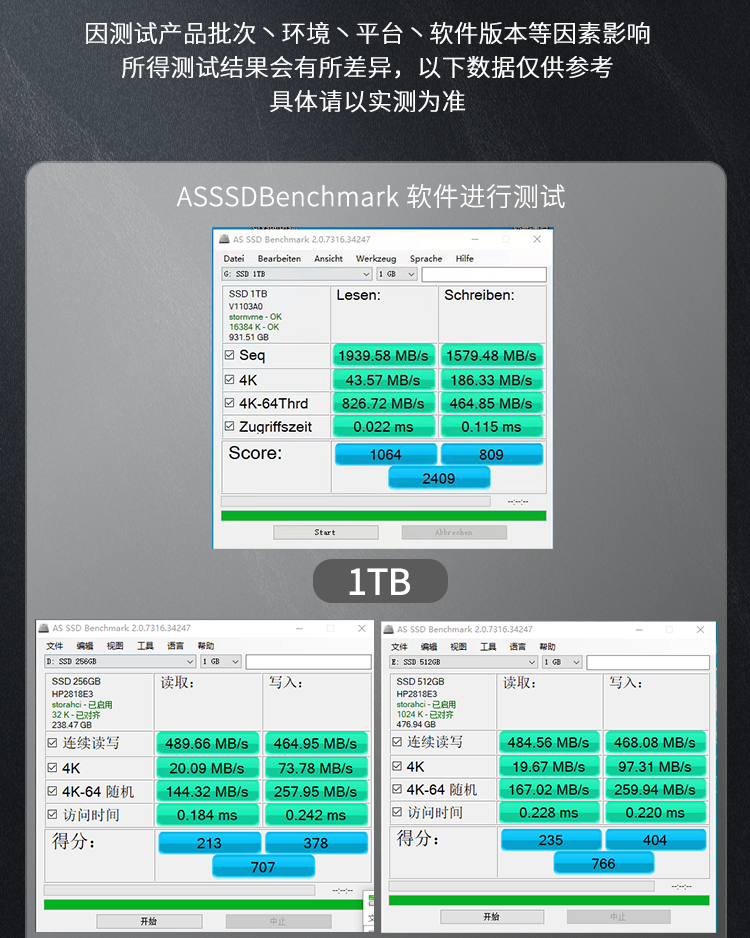Open the 1 GB size dropdown in 1TB window
Screen dimensions: 750x938
click(396, 274)
